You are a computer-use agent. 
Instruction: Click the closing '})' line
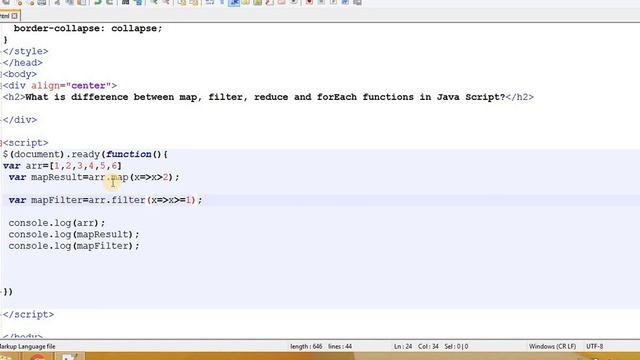pos(8,292)
